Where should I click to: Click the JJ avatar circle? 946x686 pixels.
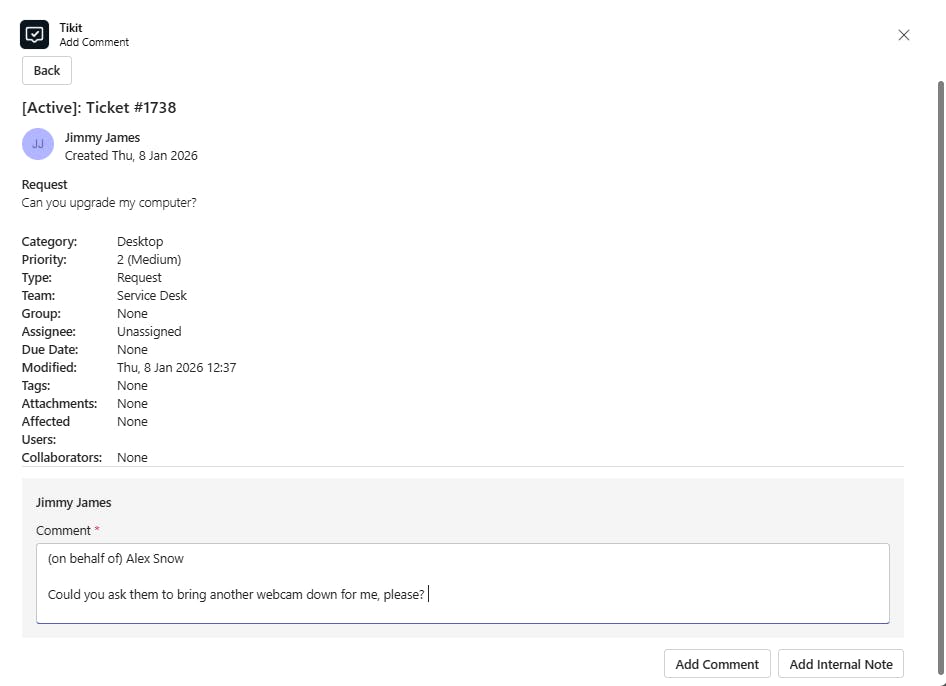point(38,144)
